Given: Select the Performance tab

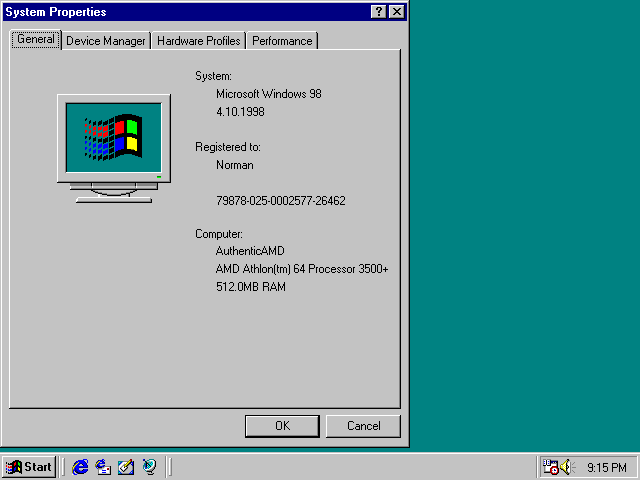Looking at the screenshot, I should [282, 41].
